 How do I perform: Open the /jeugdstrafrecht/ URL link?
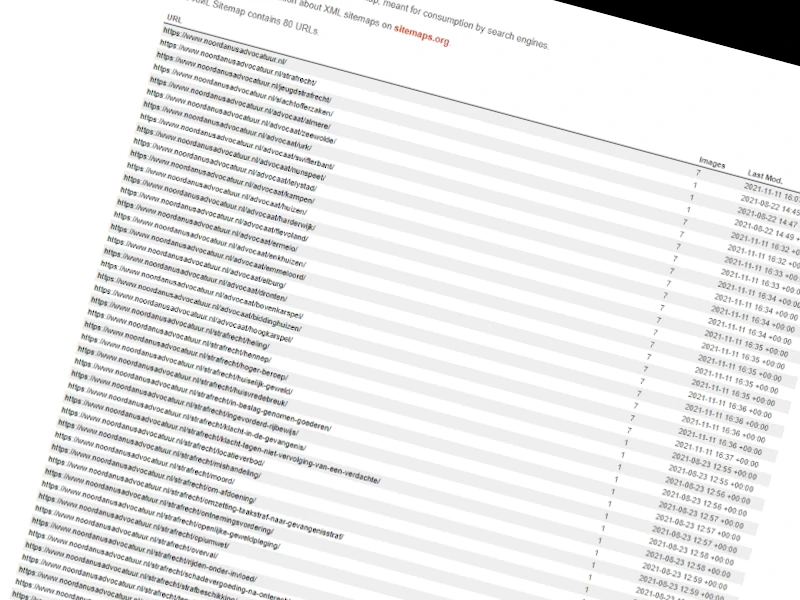(x=243, y=77)
